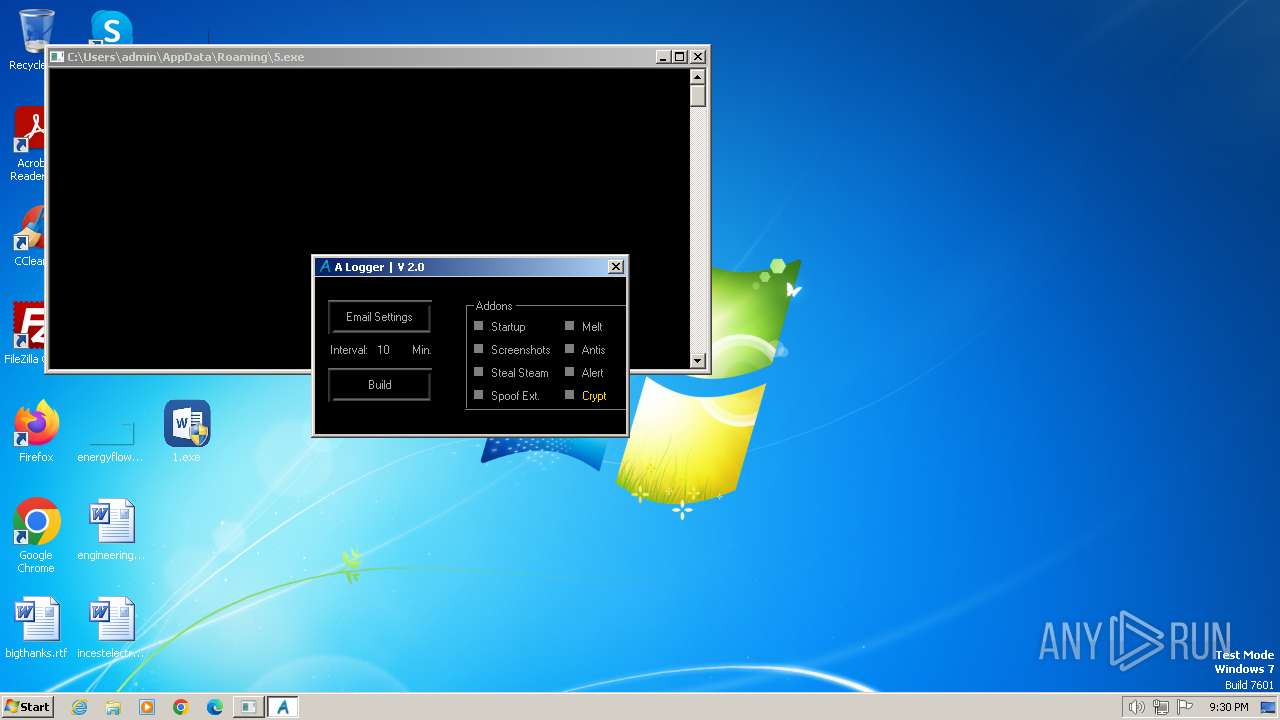Close the 5.exe console window
This screenshot has height=720, width=1280.
click(698, 57)
